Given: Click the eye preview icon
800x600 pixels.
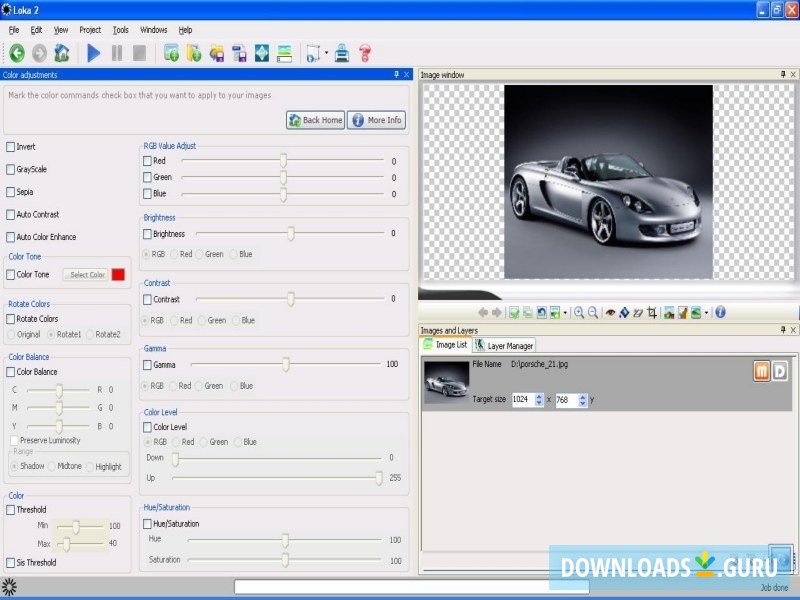Looking at the screenshot, I should click(611, 312).
